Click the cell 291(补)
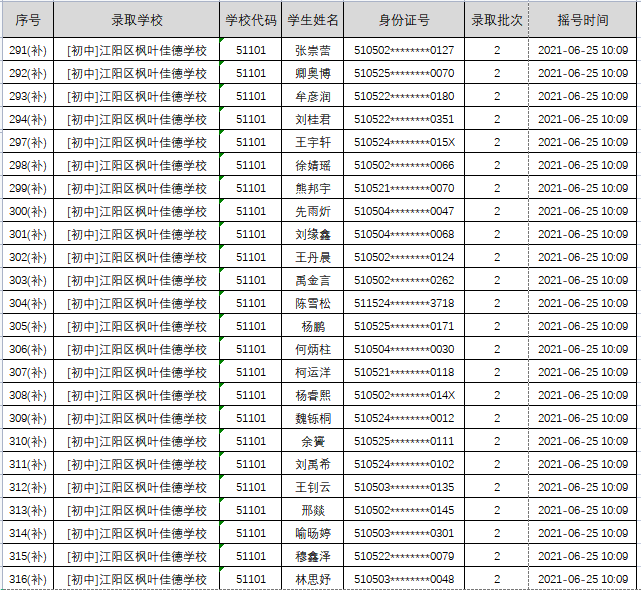 28,50
